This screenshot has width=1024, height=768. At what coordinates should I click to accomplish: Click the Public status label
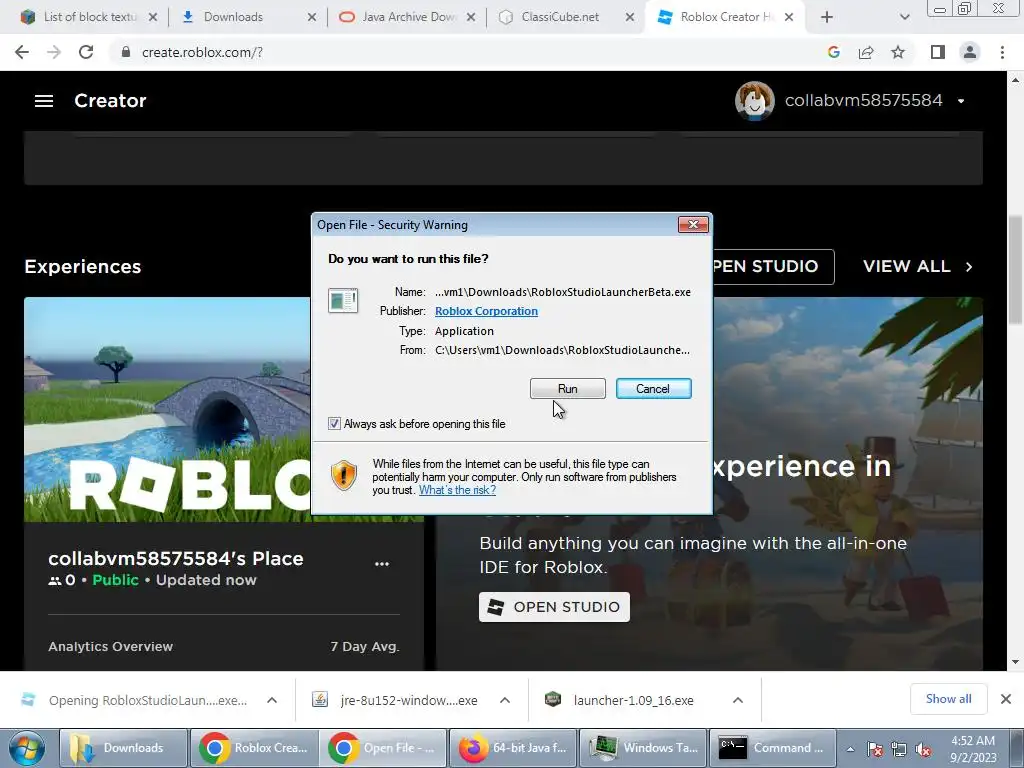click(116, 580)
